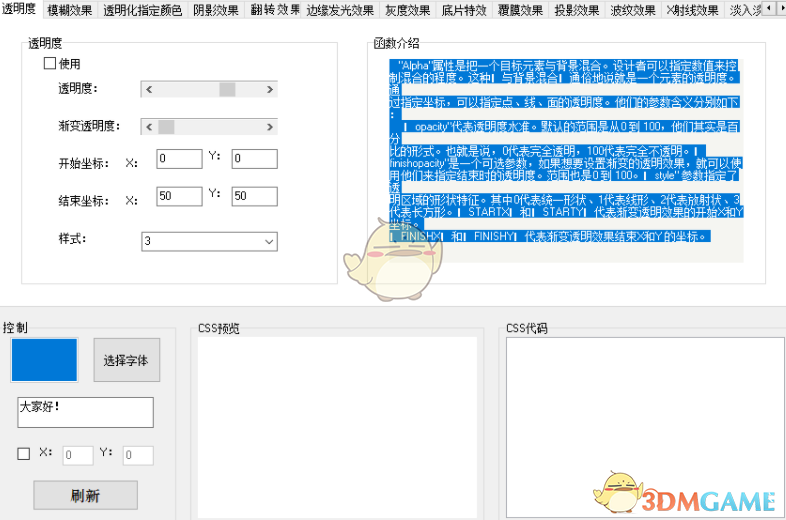Click the disabled Y field in 控制

(138, 455)
